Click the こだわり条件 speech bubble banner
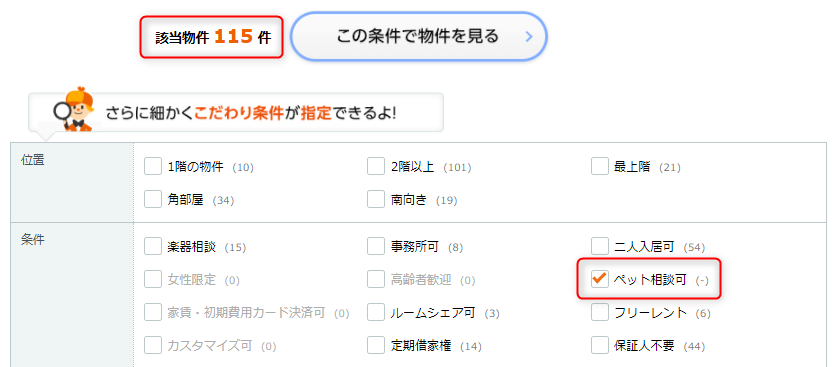Screen dimensions: 833x367 point(236,112)
